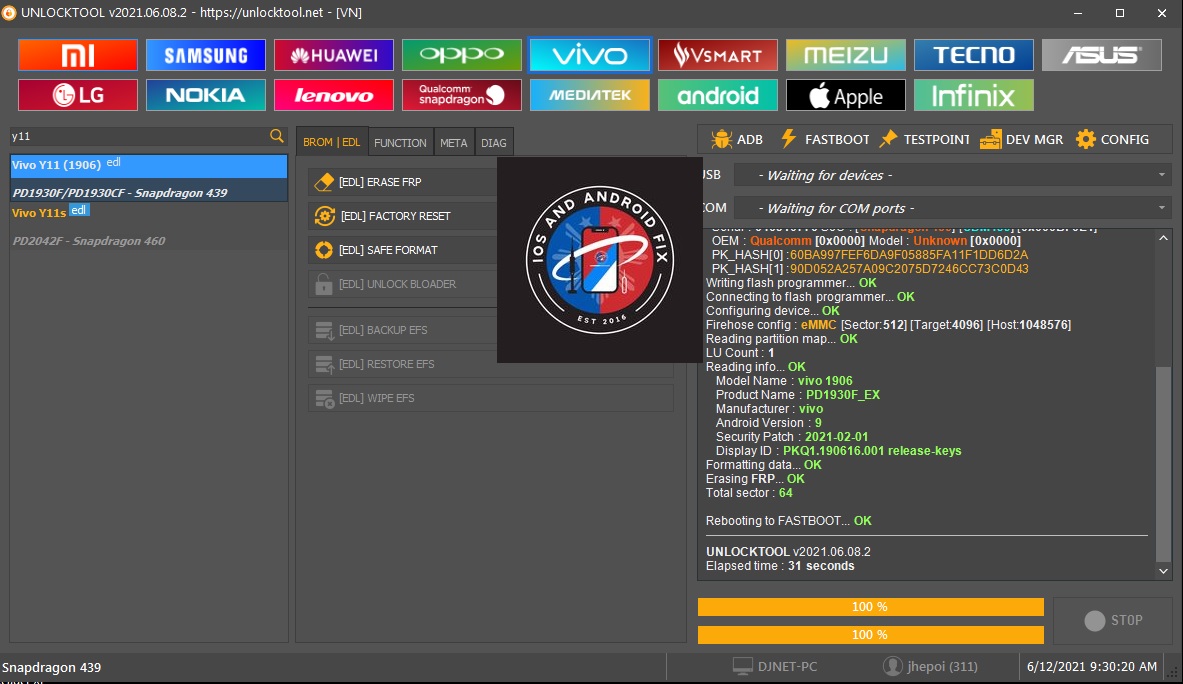The height and width of the screenshot is (684, 1183).
Task: Open the OPPO brand tile
Action: [462, 55]
